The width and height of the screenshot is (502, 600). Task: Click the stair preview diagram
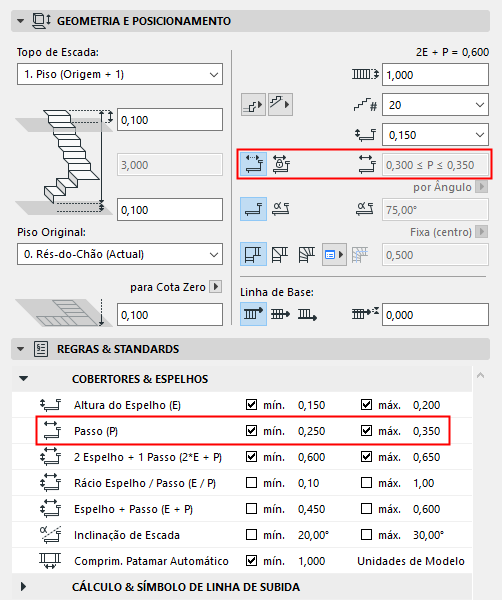(x=64, y=161)
